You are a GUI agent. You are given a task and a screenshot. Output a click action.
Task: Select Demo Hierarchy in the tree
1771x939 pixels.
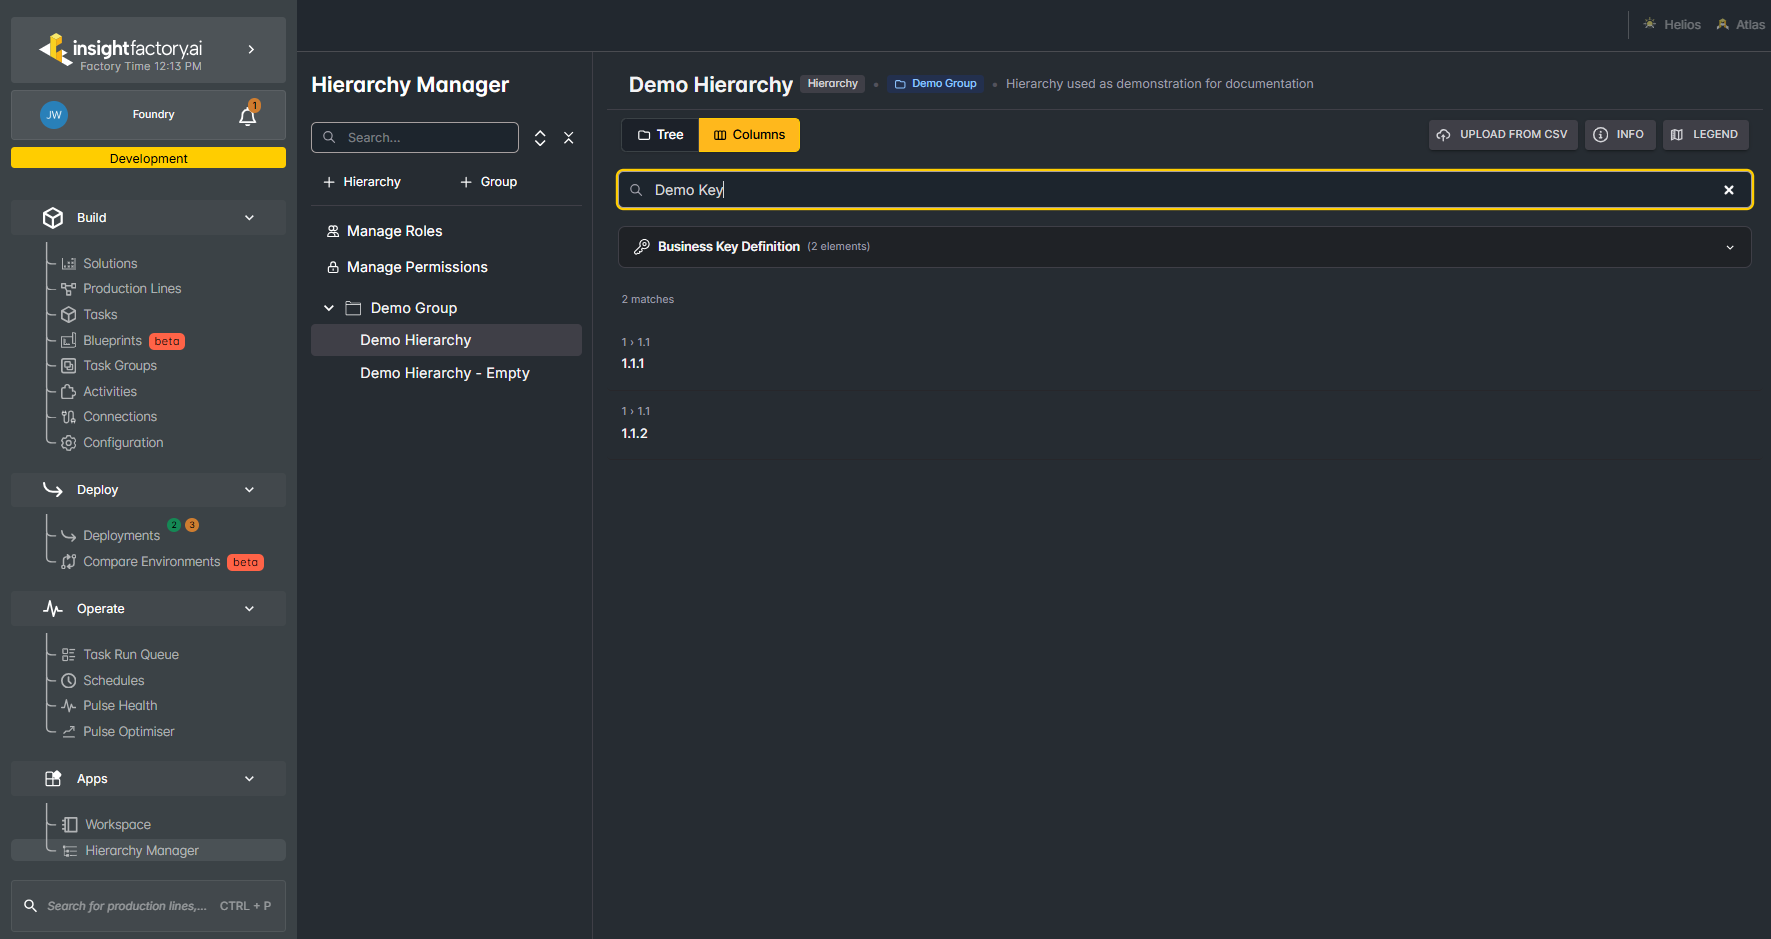(x=446, y=340)
